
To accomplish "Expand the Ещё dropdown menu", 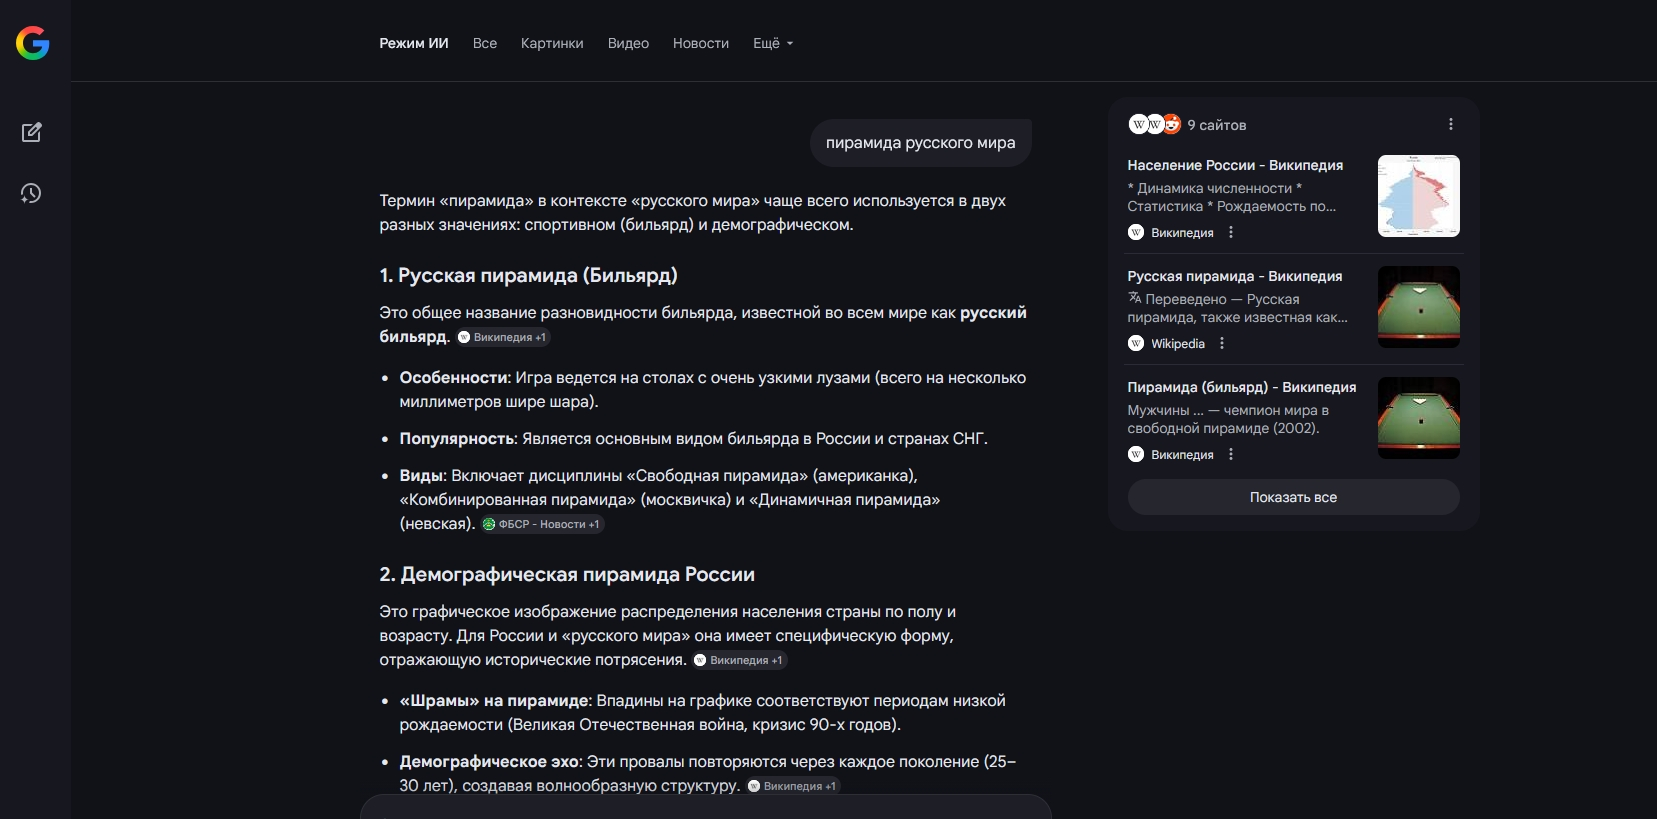I will coord(772,43).
